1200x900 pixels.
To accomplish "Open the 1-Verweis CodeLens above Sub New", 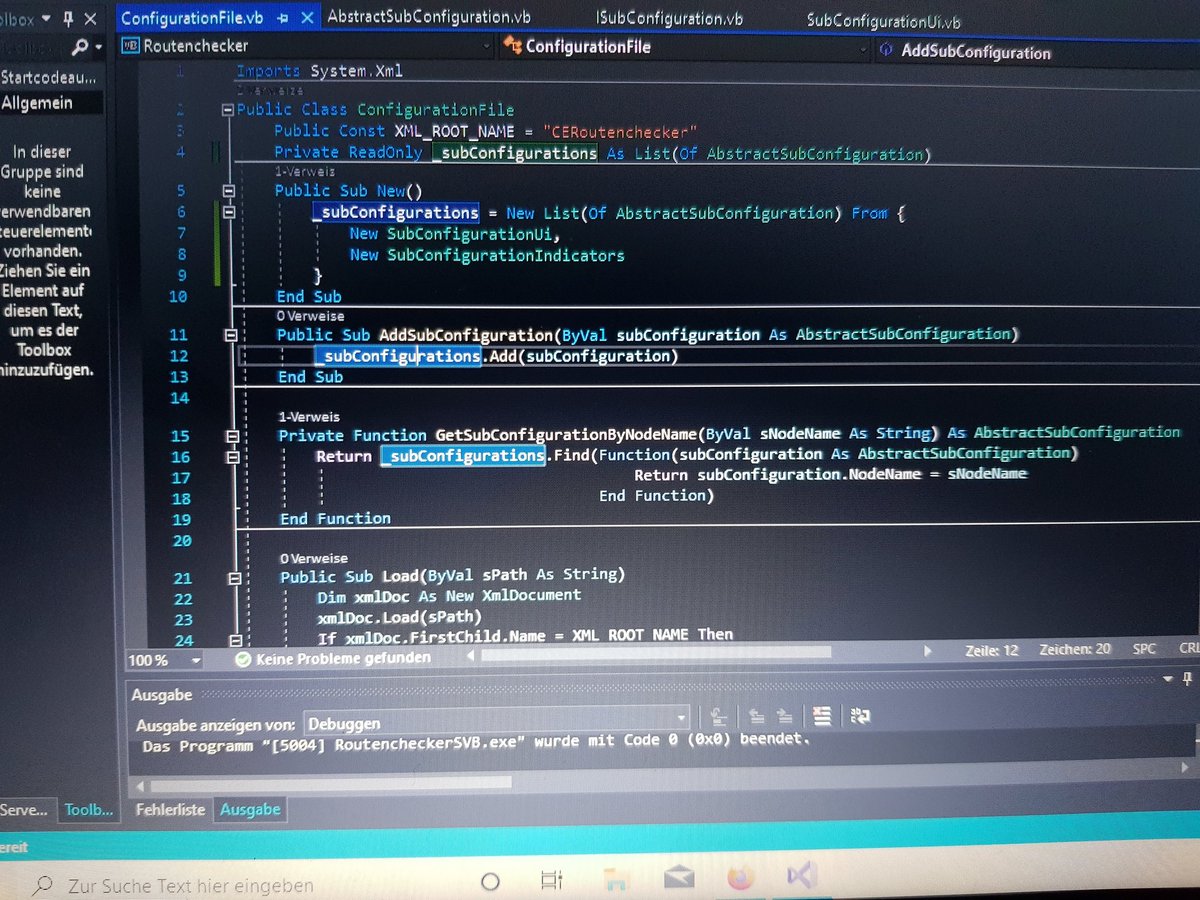I will pos(304,172).
